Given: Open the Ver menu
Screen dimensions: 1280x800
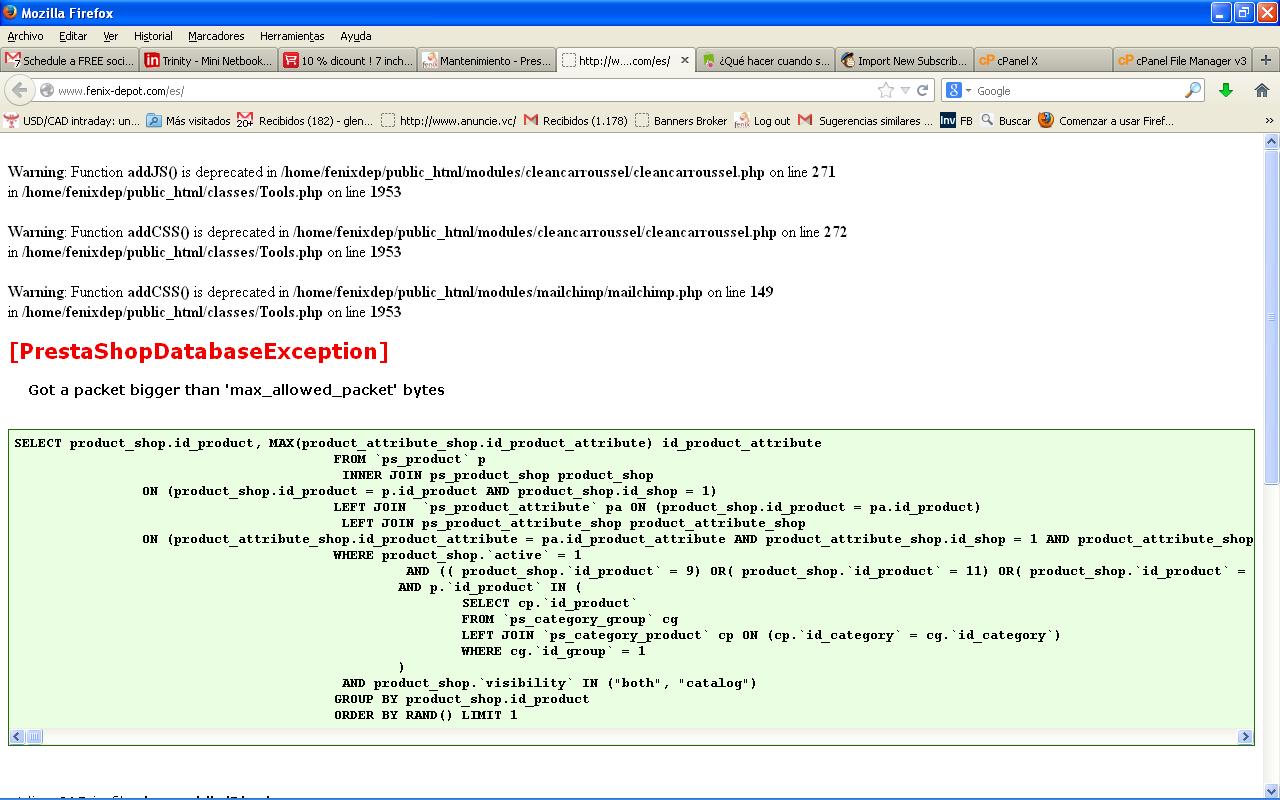Looking at the screenshot, I should point(111,36).
